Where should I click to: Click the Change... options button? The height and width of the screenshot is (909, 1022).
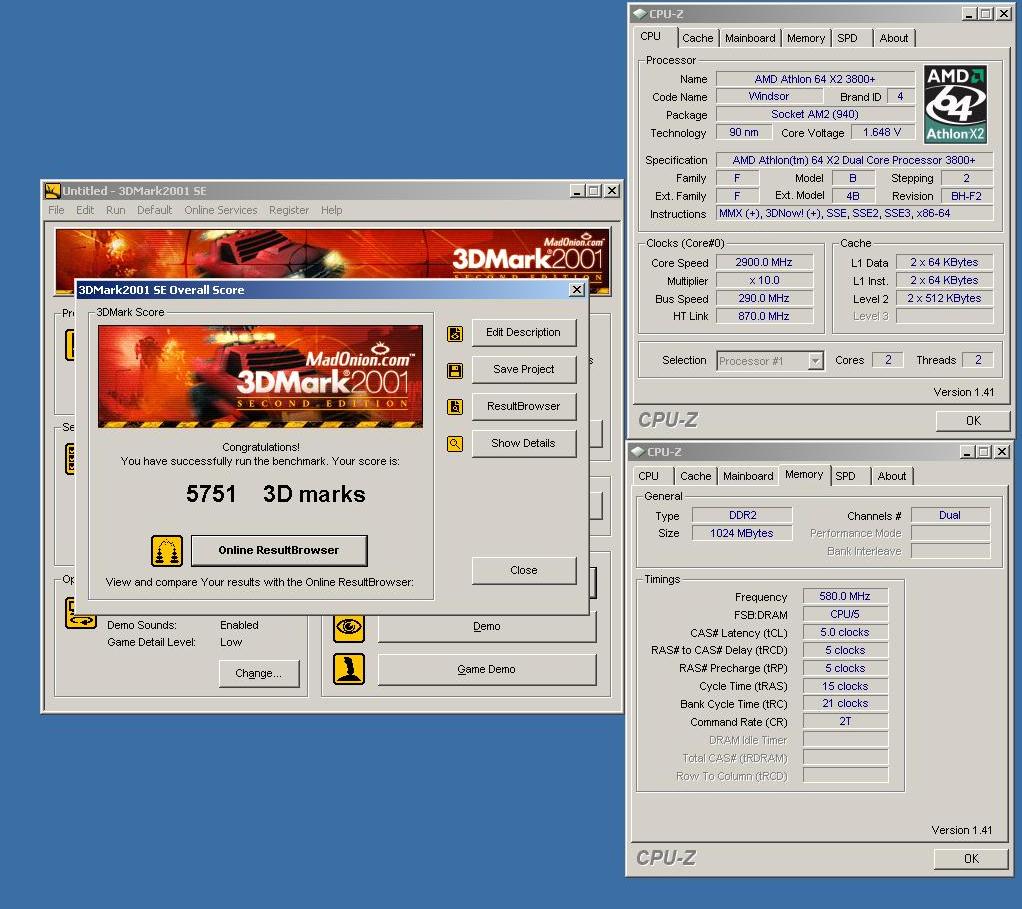coord(259,674)
